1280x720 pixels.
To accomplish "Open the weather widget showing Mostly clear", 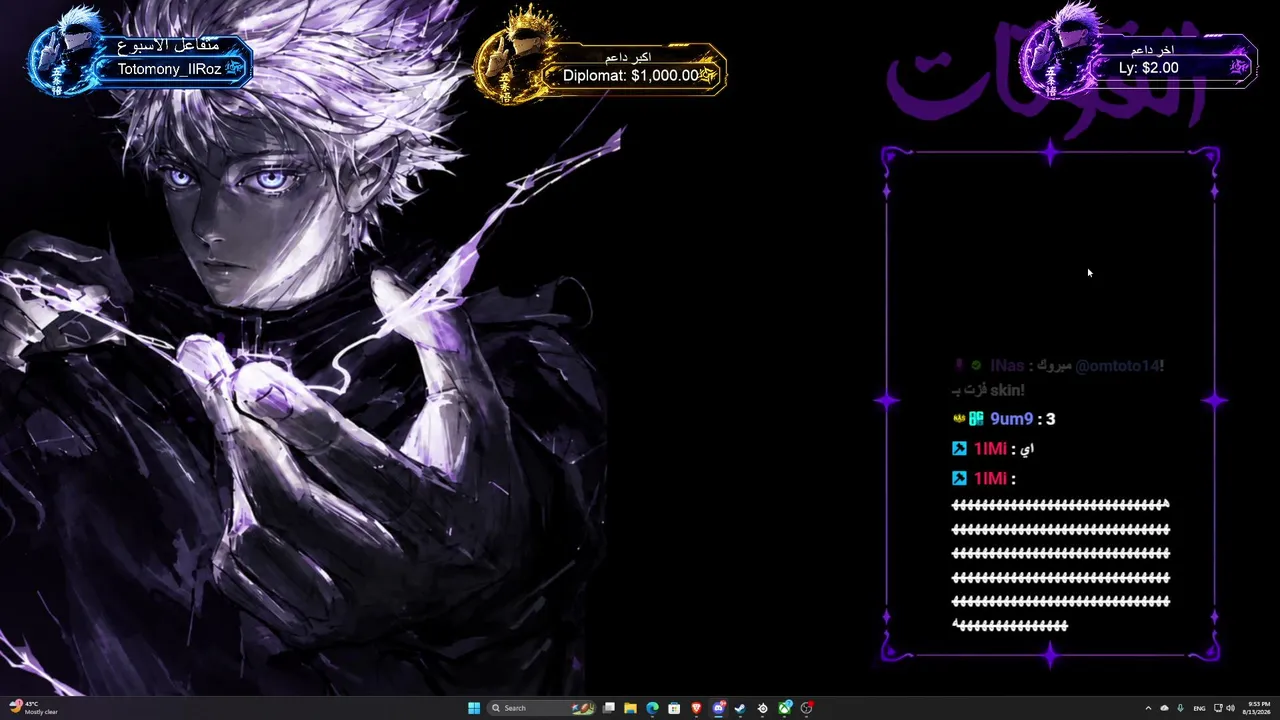I will (x=33, y=708).
